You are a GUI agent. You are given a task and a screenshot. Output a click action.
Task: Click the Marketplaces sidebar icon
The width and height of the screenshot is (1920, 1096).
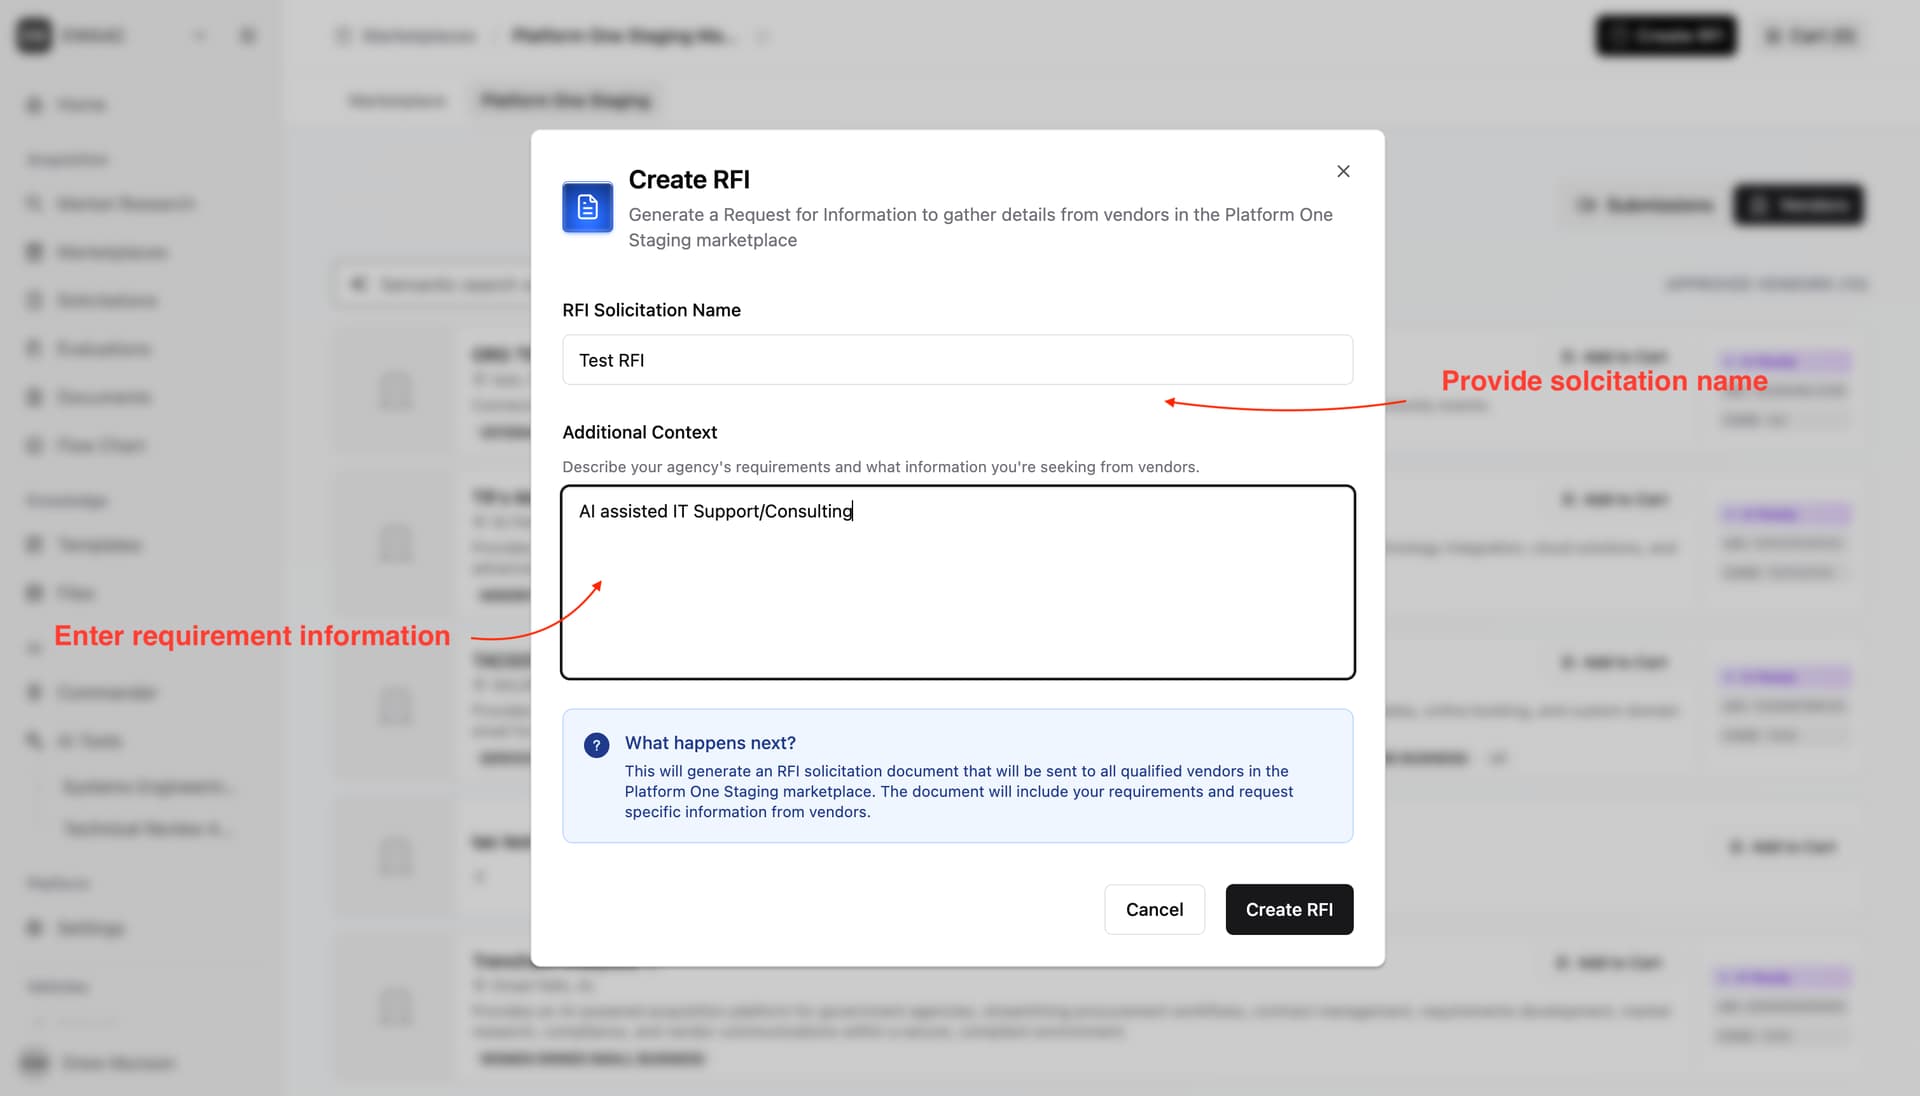coord(34,252)
